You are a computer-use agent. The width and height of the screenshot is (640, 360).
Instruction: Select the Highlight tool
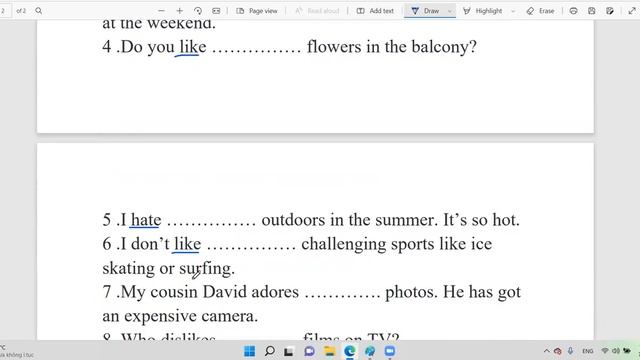(483, 11)
